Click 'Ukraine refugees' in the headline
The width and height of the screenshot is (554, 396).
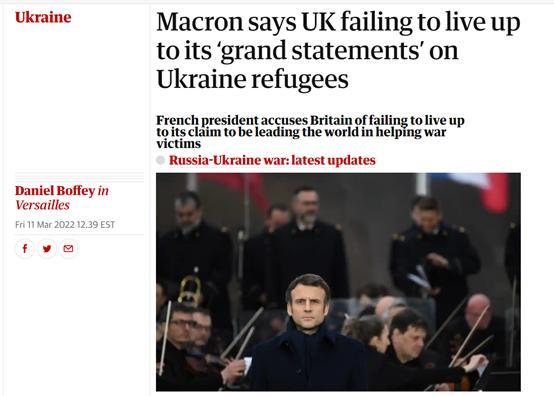tap(252, 79)
